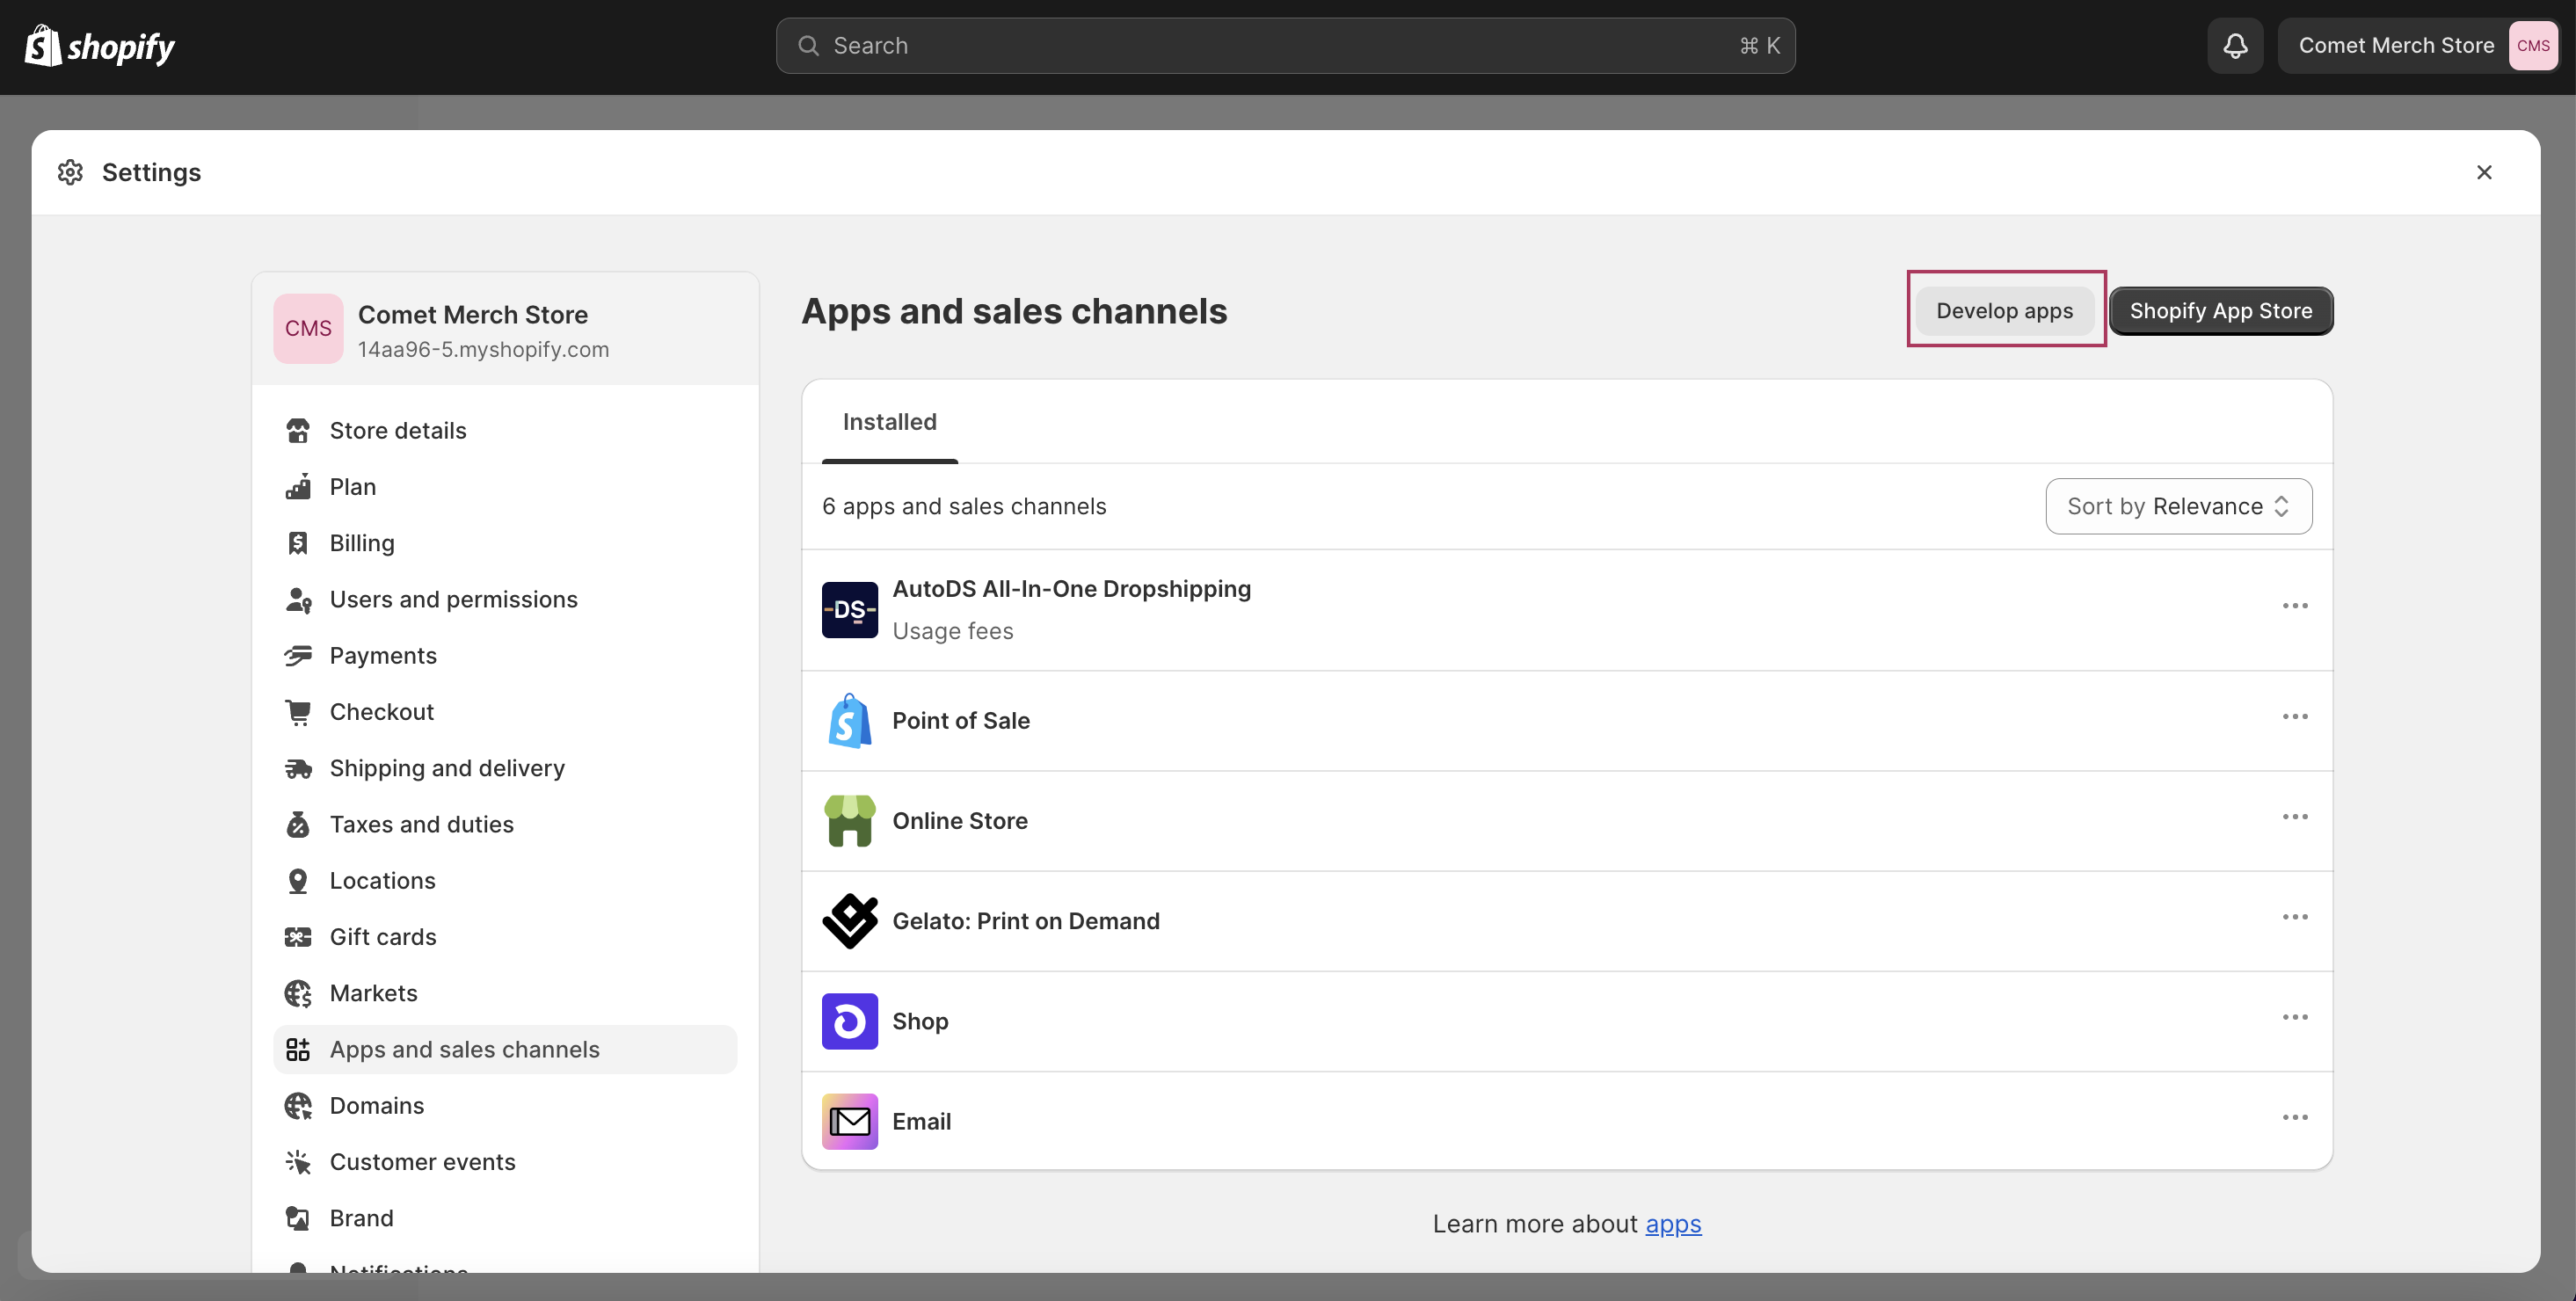Screen dimensions: 2576x1301
Task: Click into the Search field
Action: 1285,45
